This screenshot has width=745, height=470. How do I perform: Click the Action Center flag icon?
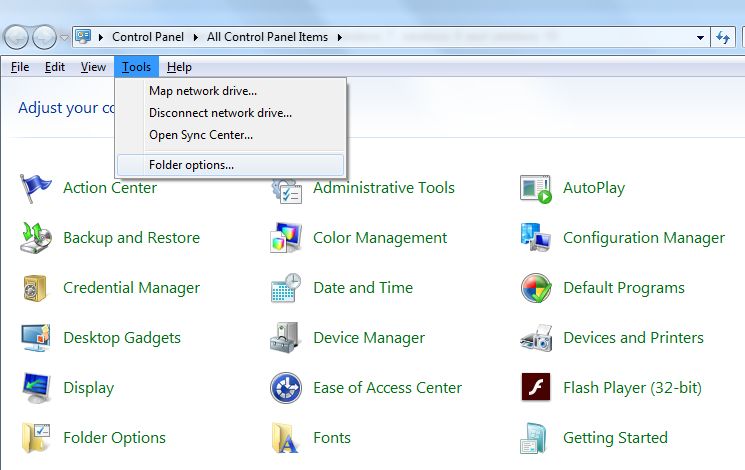click(36, 188)
